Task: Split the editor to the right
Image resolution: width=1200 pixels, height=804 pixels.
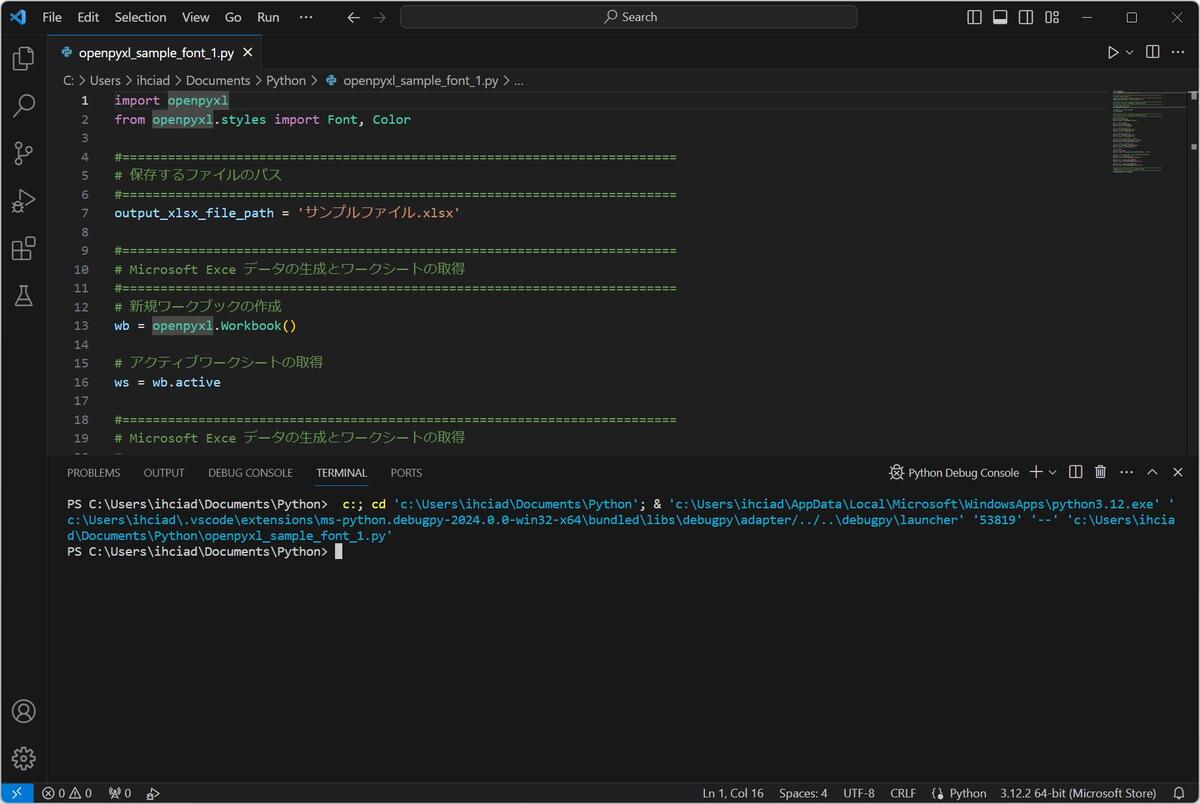Action: (1152, 52)
